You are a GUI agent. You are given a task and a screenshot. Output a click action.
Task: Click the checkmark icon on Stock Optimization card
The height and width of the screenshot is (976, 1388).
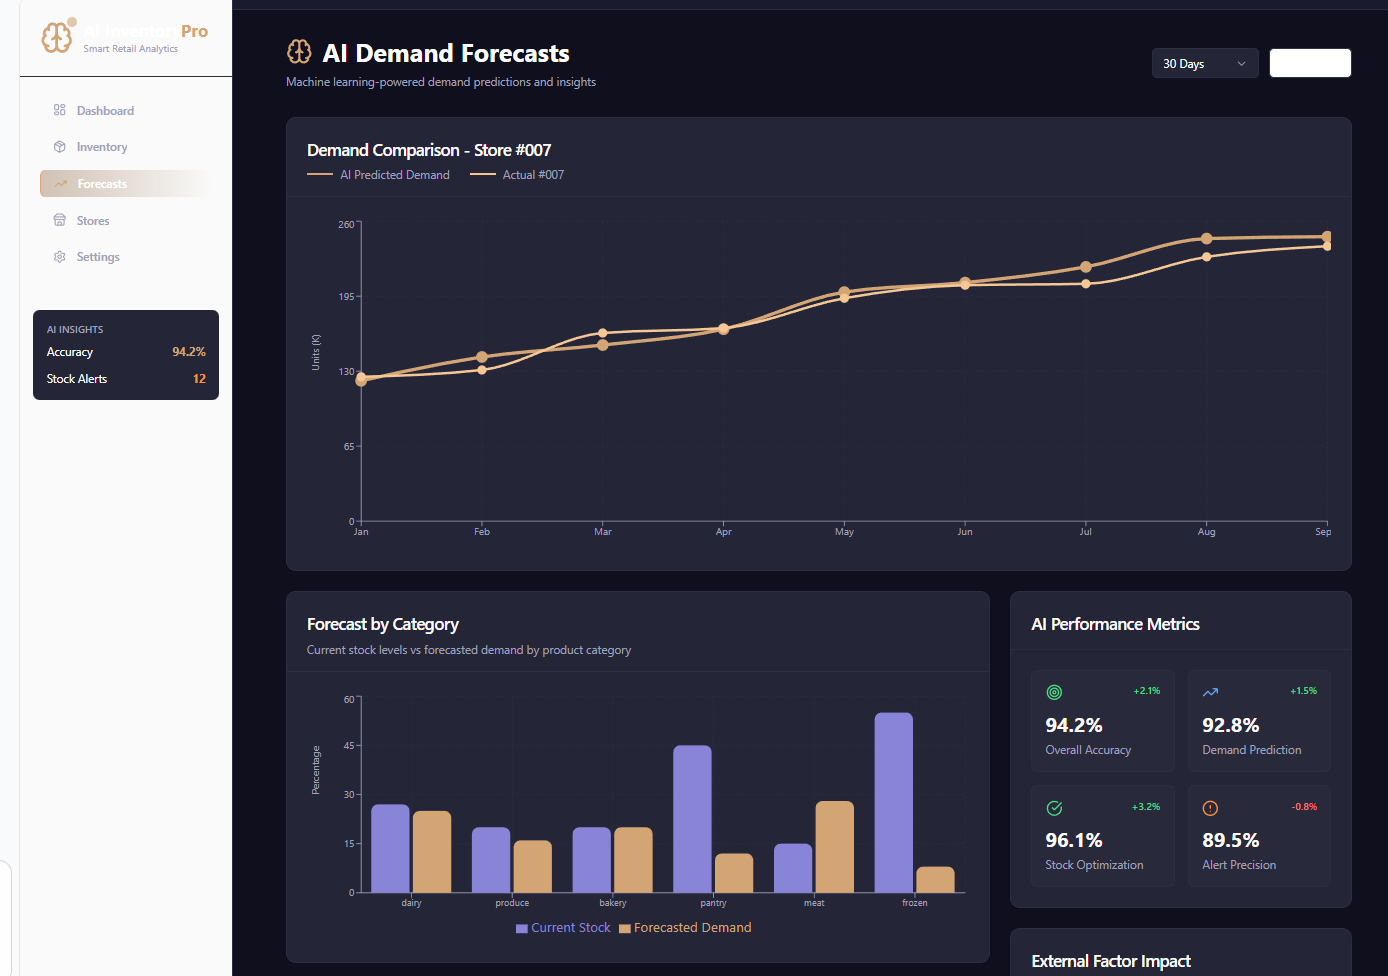click(x=1054, y=808)
